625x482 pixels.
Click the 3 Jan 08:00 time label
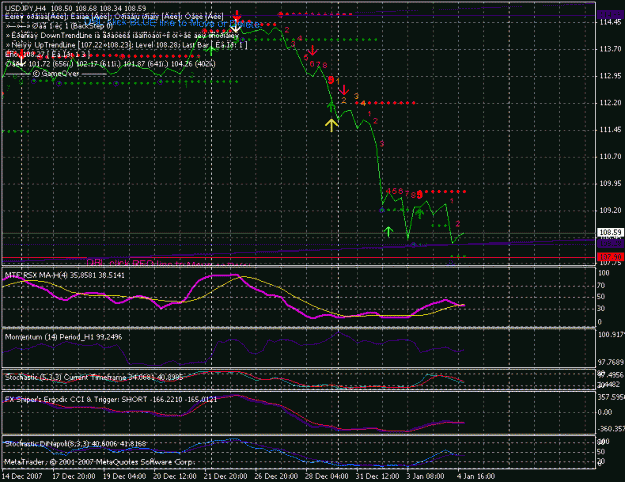(425, 476)
